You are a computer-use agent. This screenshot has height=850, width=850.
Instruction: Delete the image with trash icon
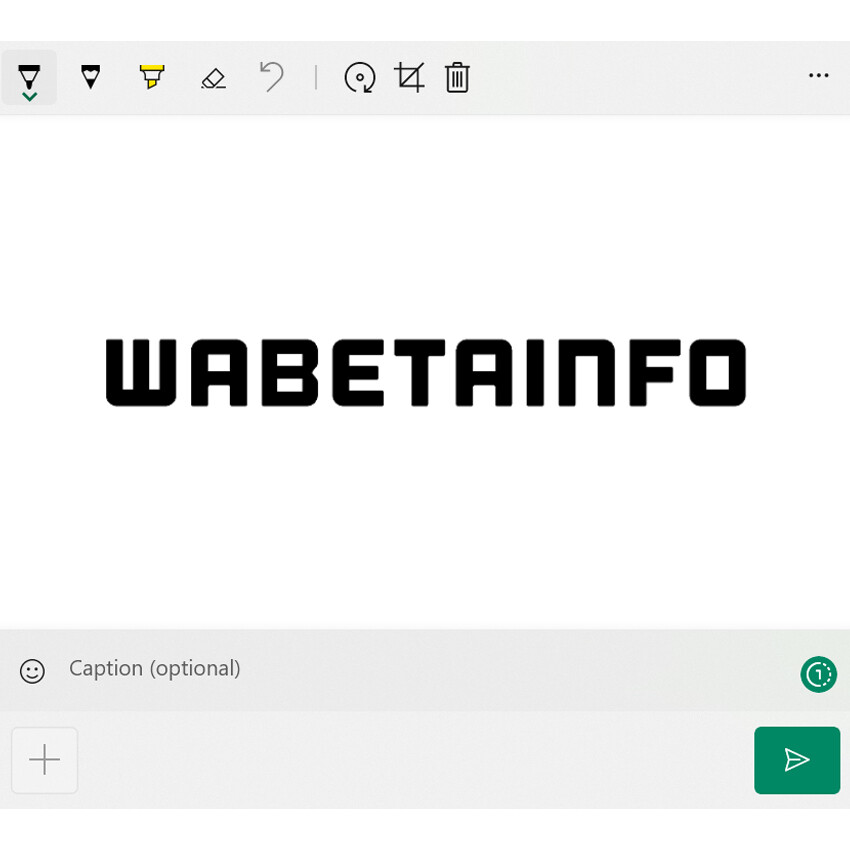click(457, 78)
